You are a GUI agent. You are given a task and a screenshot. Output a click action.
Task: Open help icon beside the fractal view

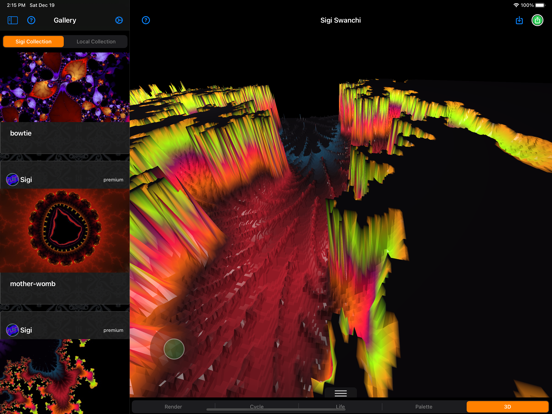(x=146, y=20)
